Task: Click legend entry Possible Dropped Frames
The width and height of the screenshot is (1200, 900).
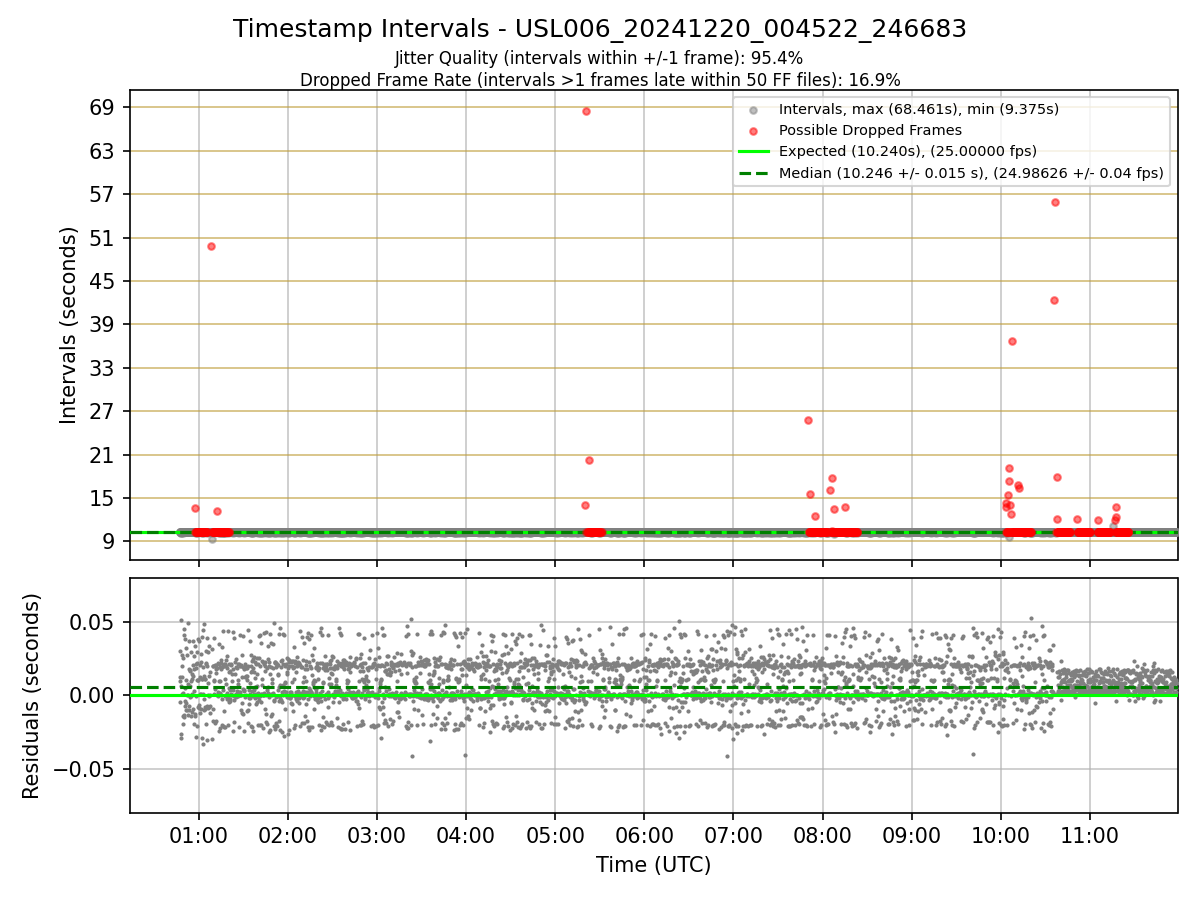Action: (870, 130)
